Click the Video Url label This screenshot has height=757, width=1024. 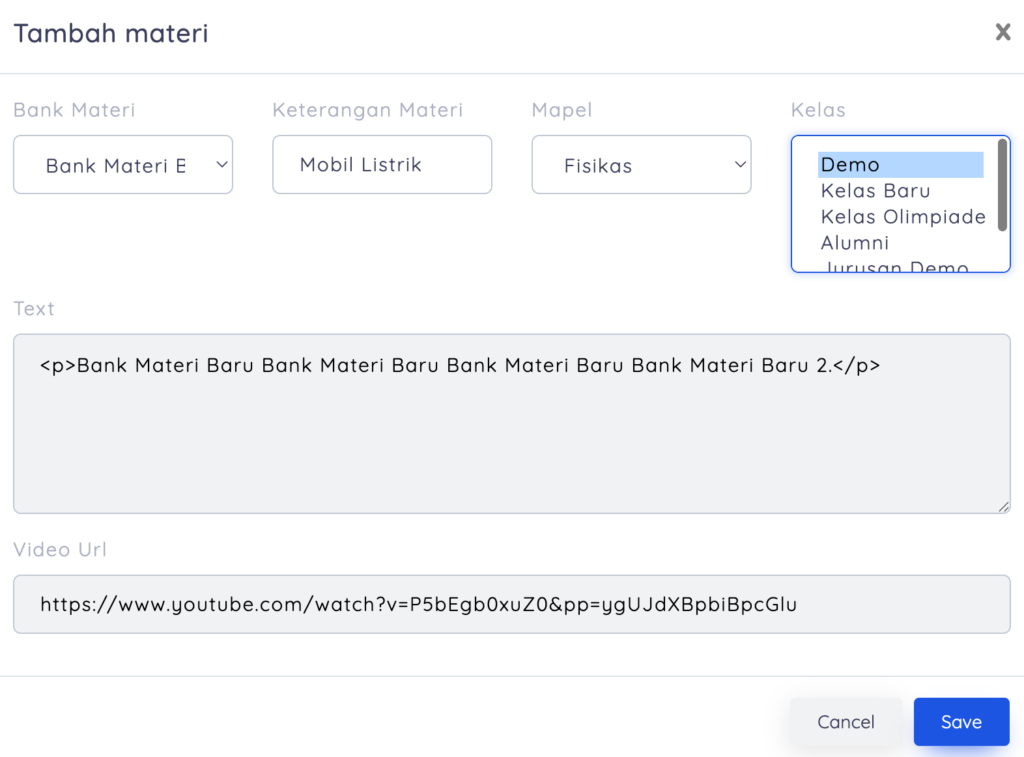point(60,549)
